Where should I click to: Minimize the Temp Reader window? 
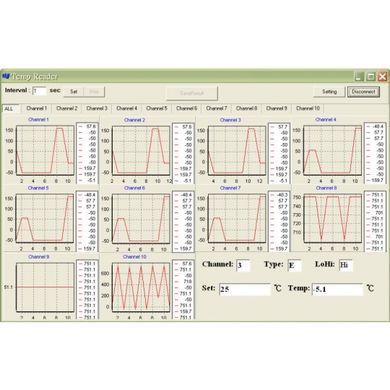point(359,77)
